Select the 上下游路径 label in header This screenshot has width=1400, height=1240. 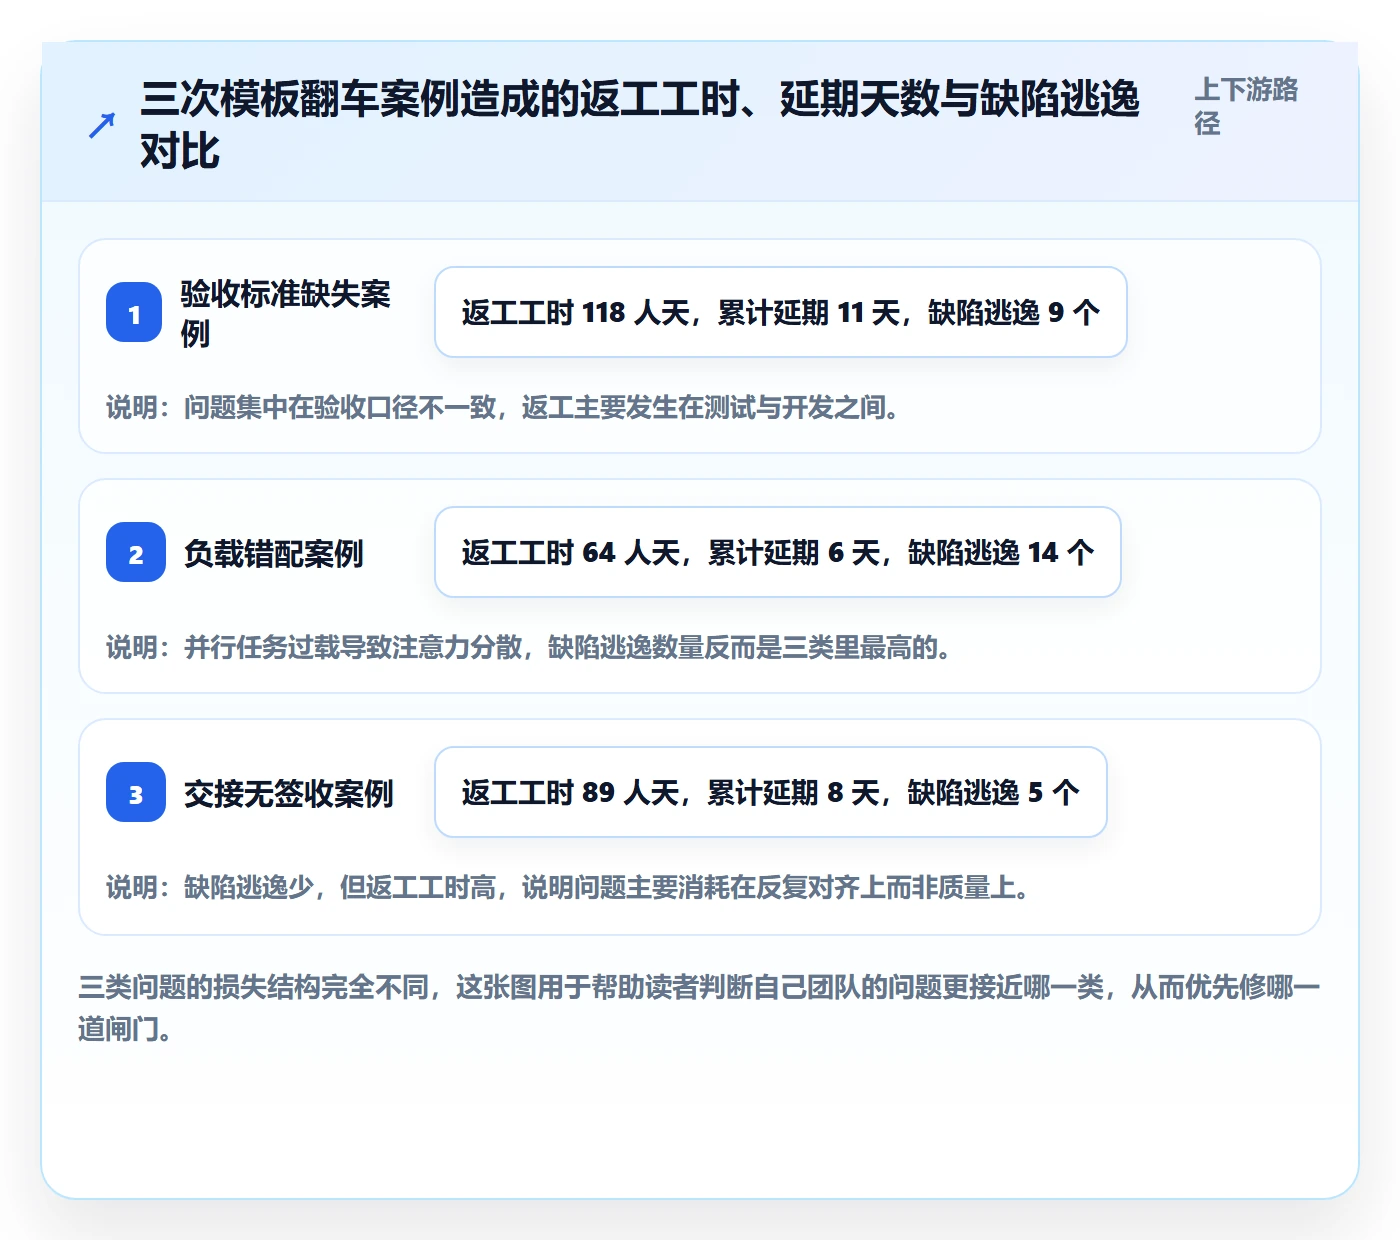click(x=1246, y=106)
